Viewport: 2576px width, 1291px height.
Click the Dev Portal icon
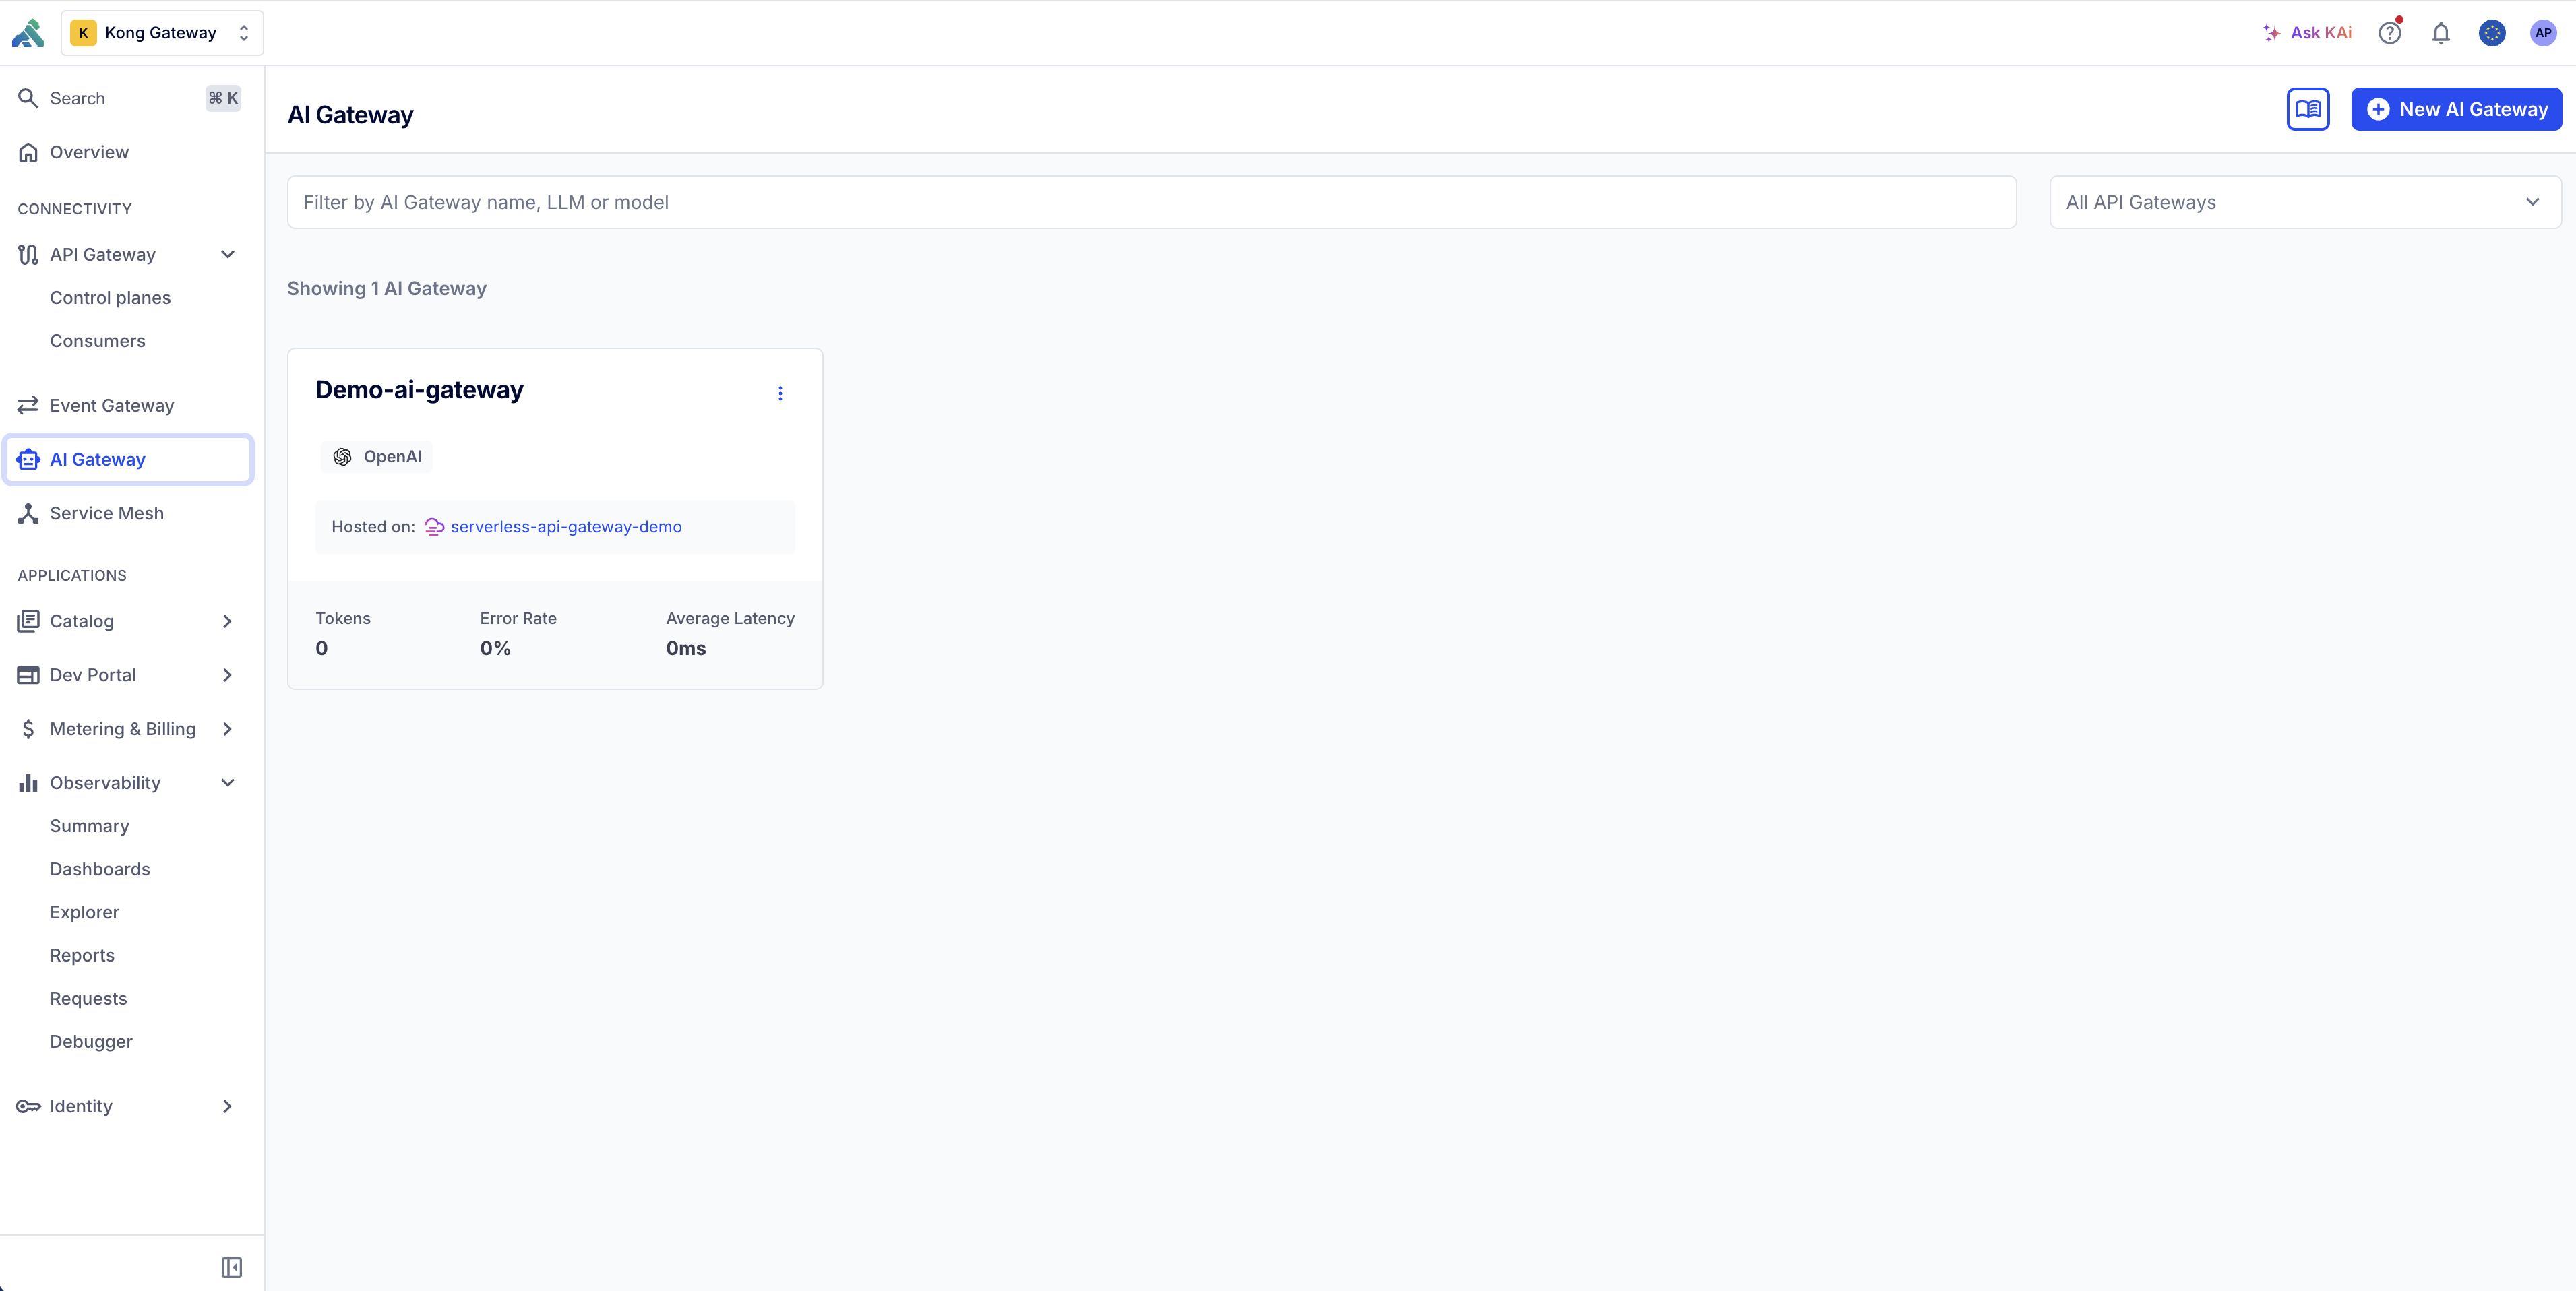pos(28,675)
